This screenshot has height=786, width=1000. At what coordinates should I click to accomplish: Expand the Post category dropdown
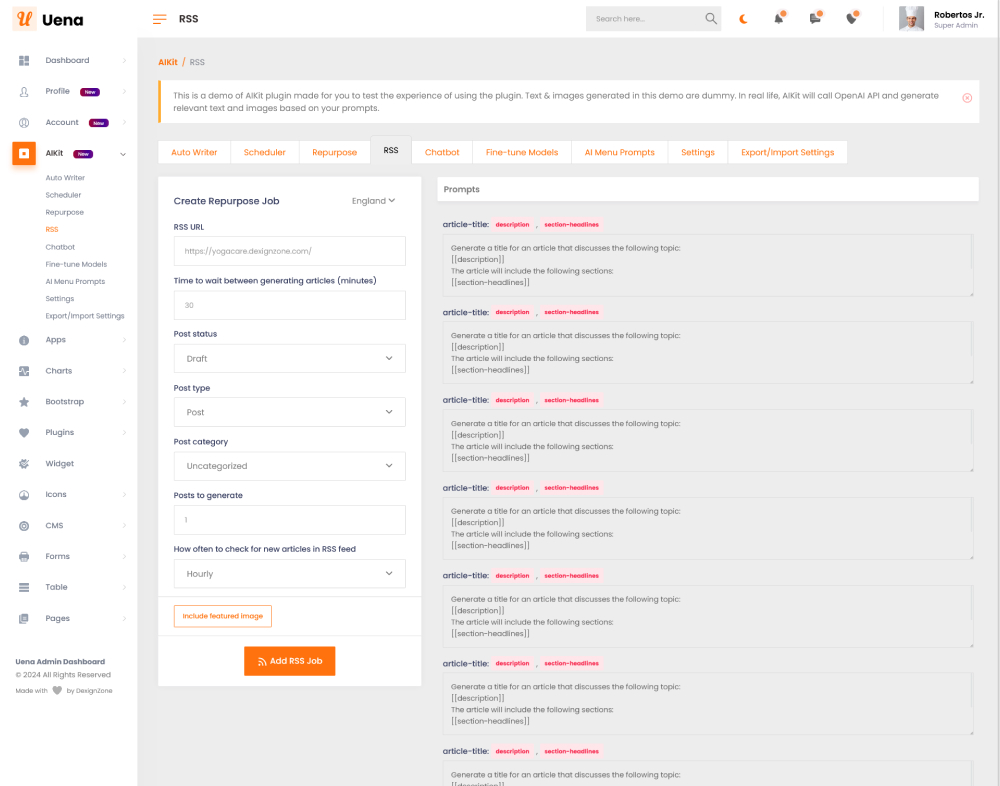[289, 466]
